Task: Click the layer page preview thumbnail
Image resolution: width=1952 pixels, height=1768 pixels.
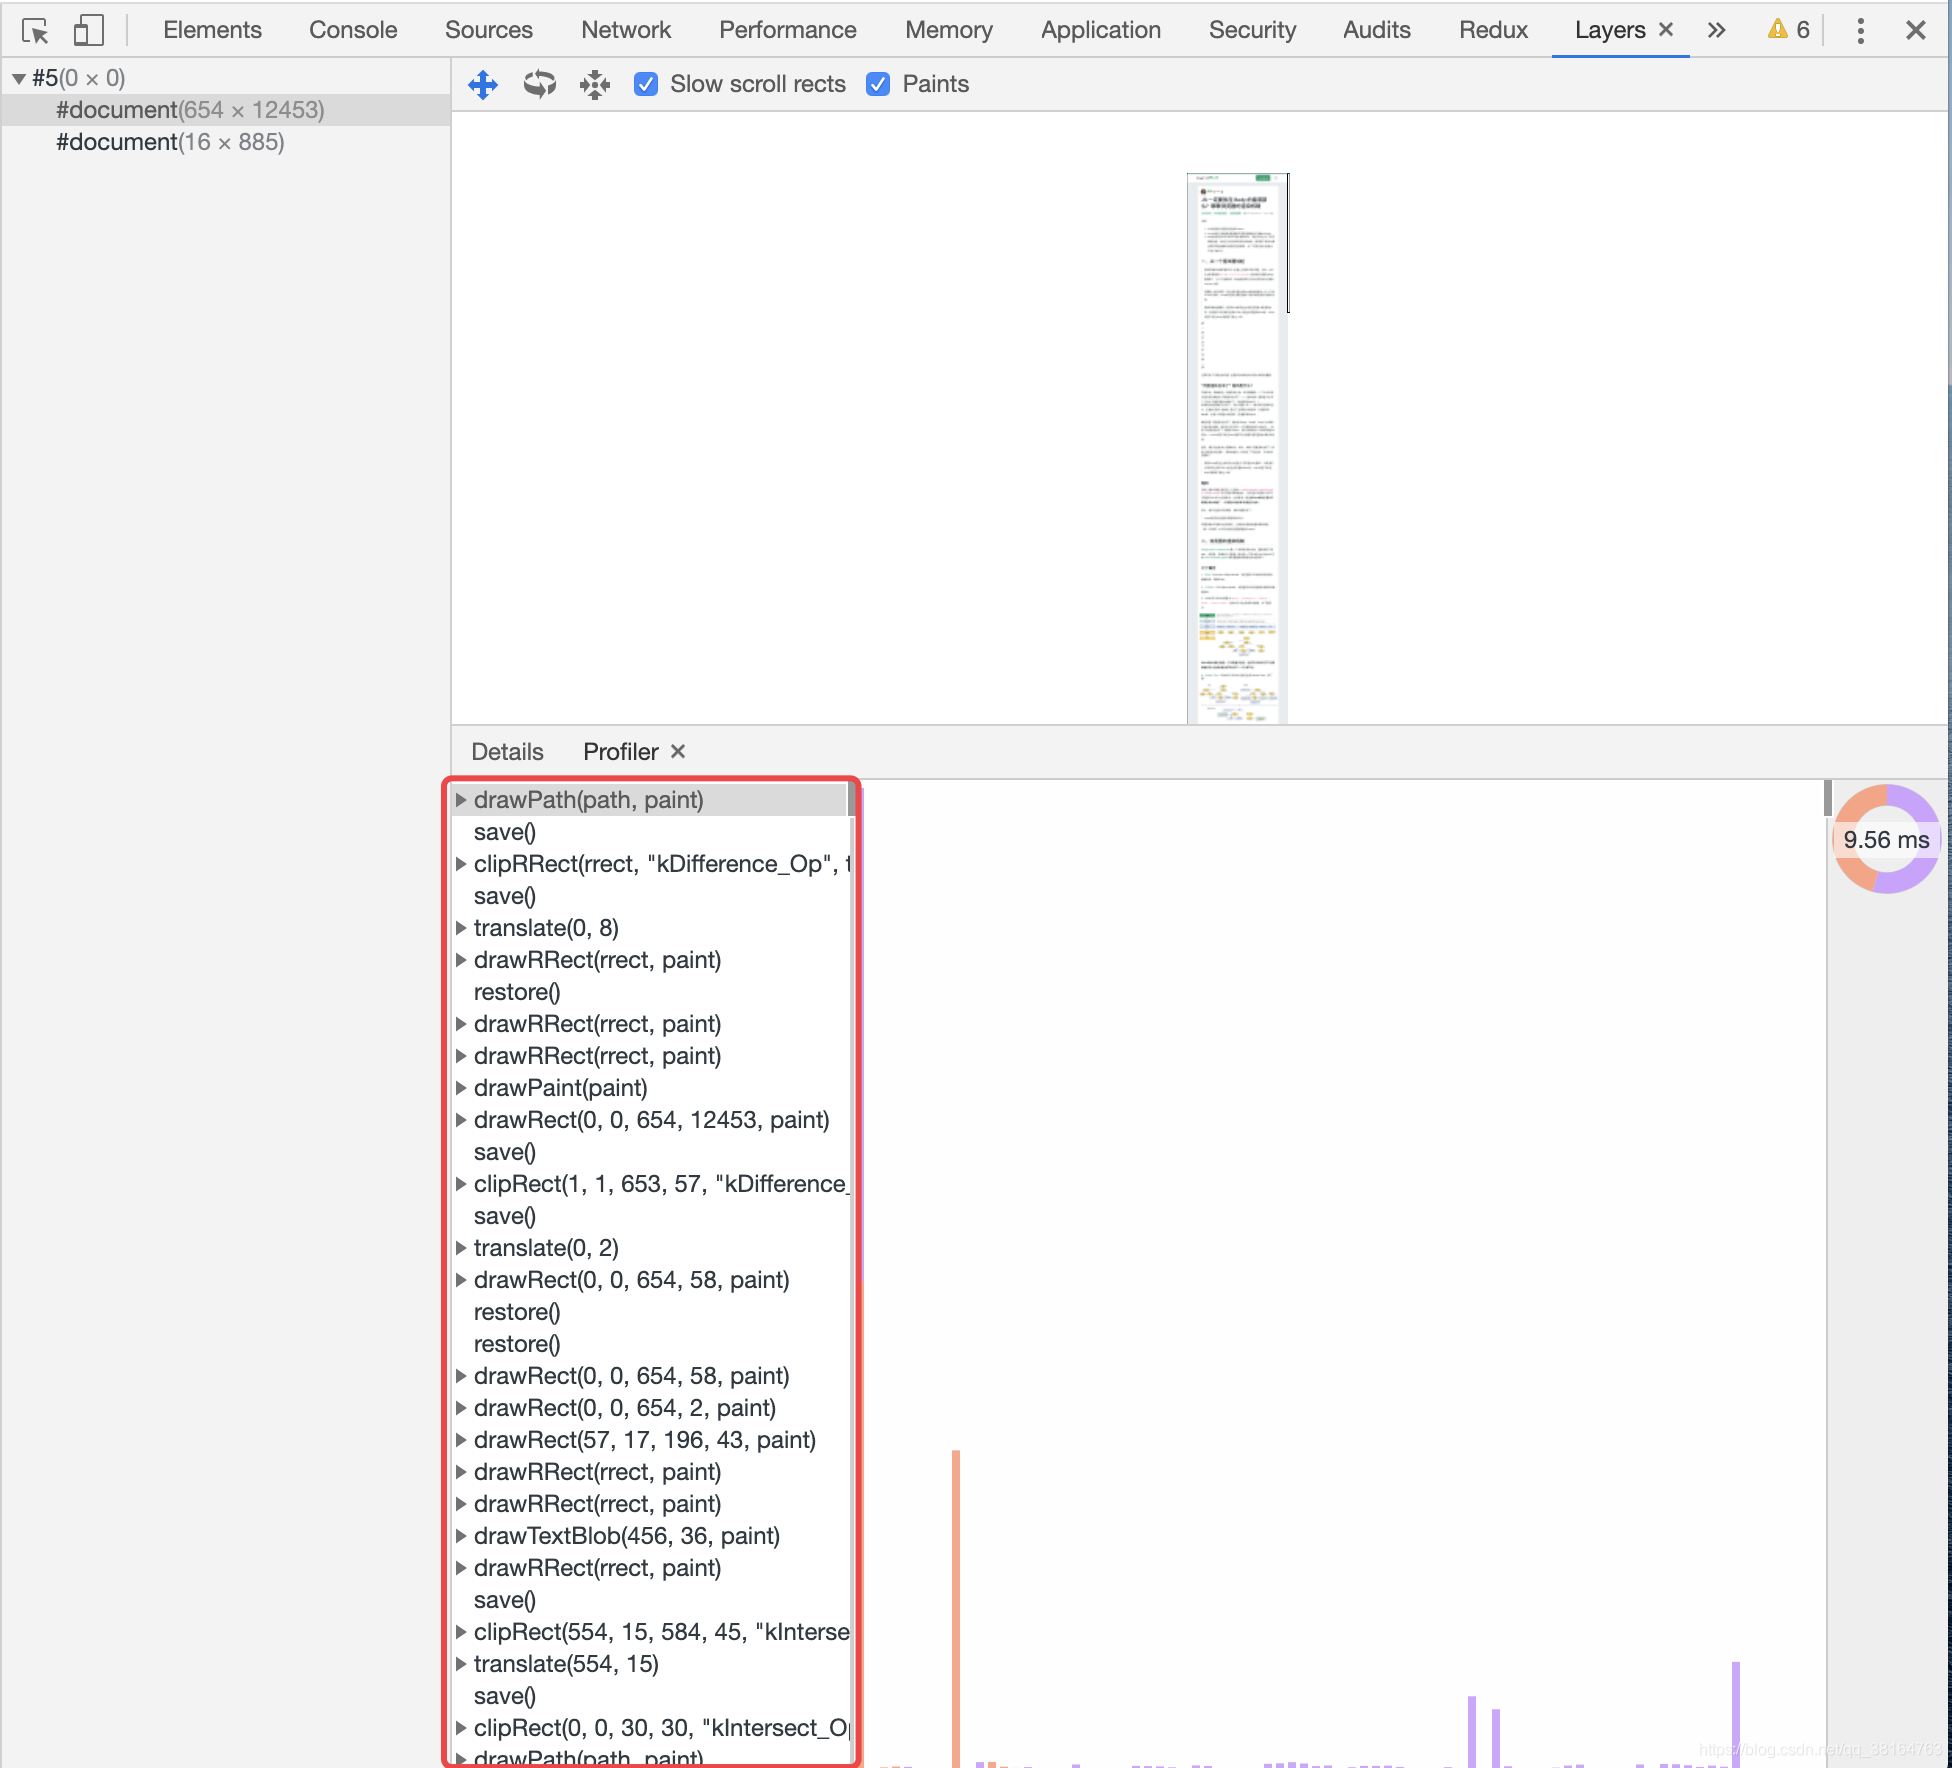Action: 1236,448
